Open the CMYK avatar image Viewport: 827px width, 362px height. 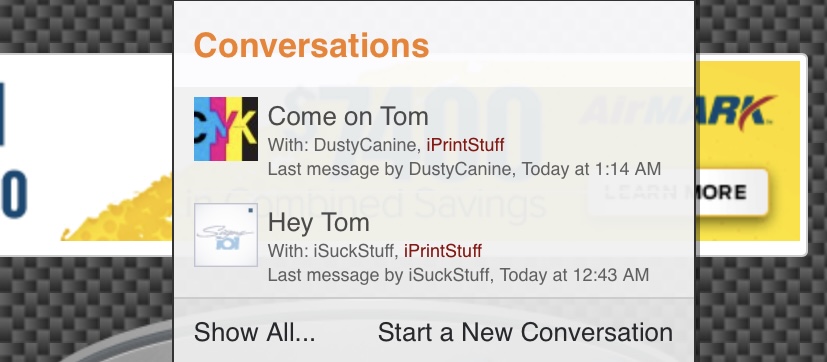pyautogui.click(x=226, y=129)
